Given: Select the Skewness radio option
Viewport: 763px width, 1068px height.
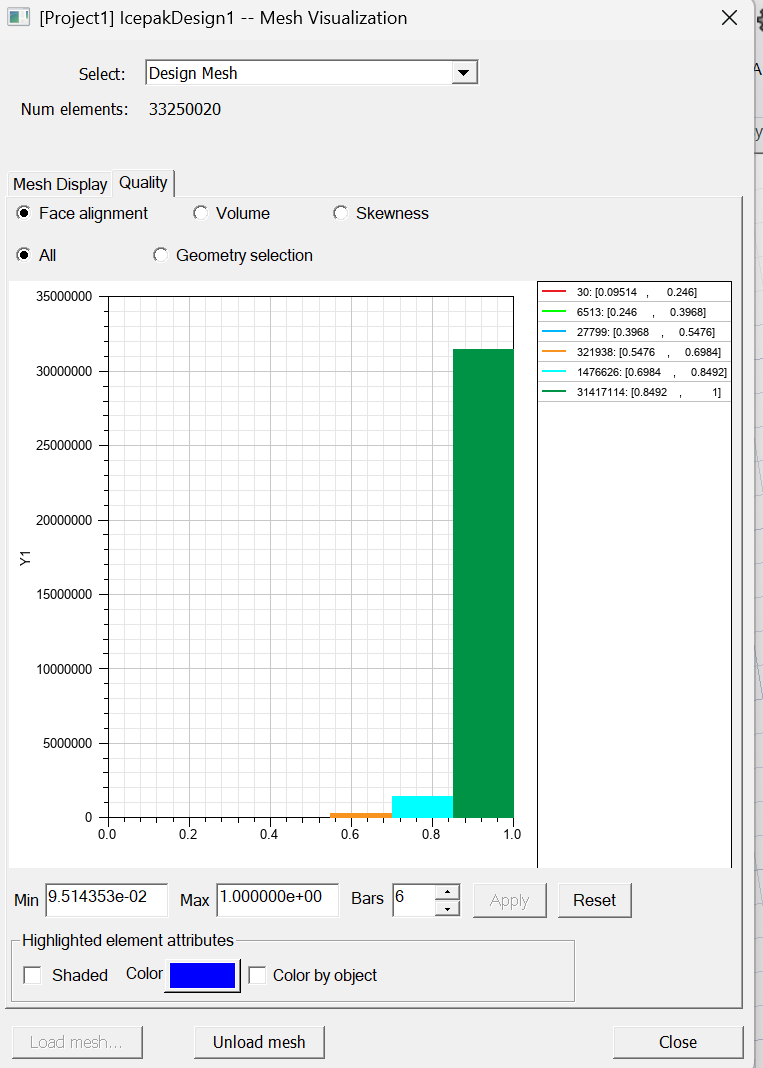Looking at the screenshot, I should 340,213.
